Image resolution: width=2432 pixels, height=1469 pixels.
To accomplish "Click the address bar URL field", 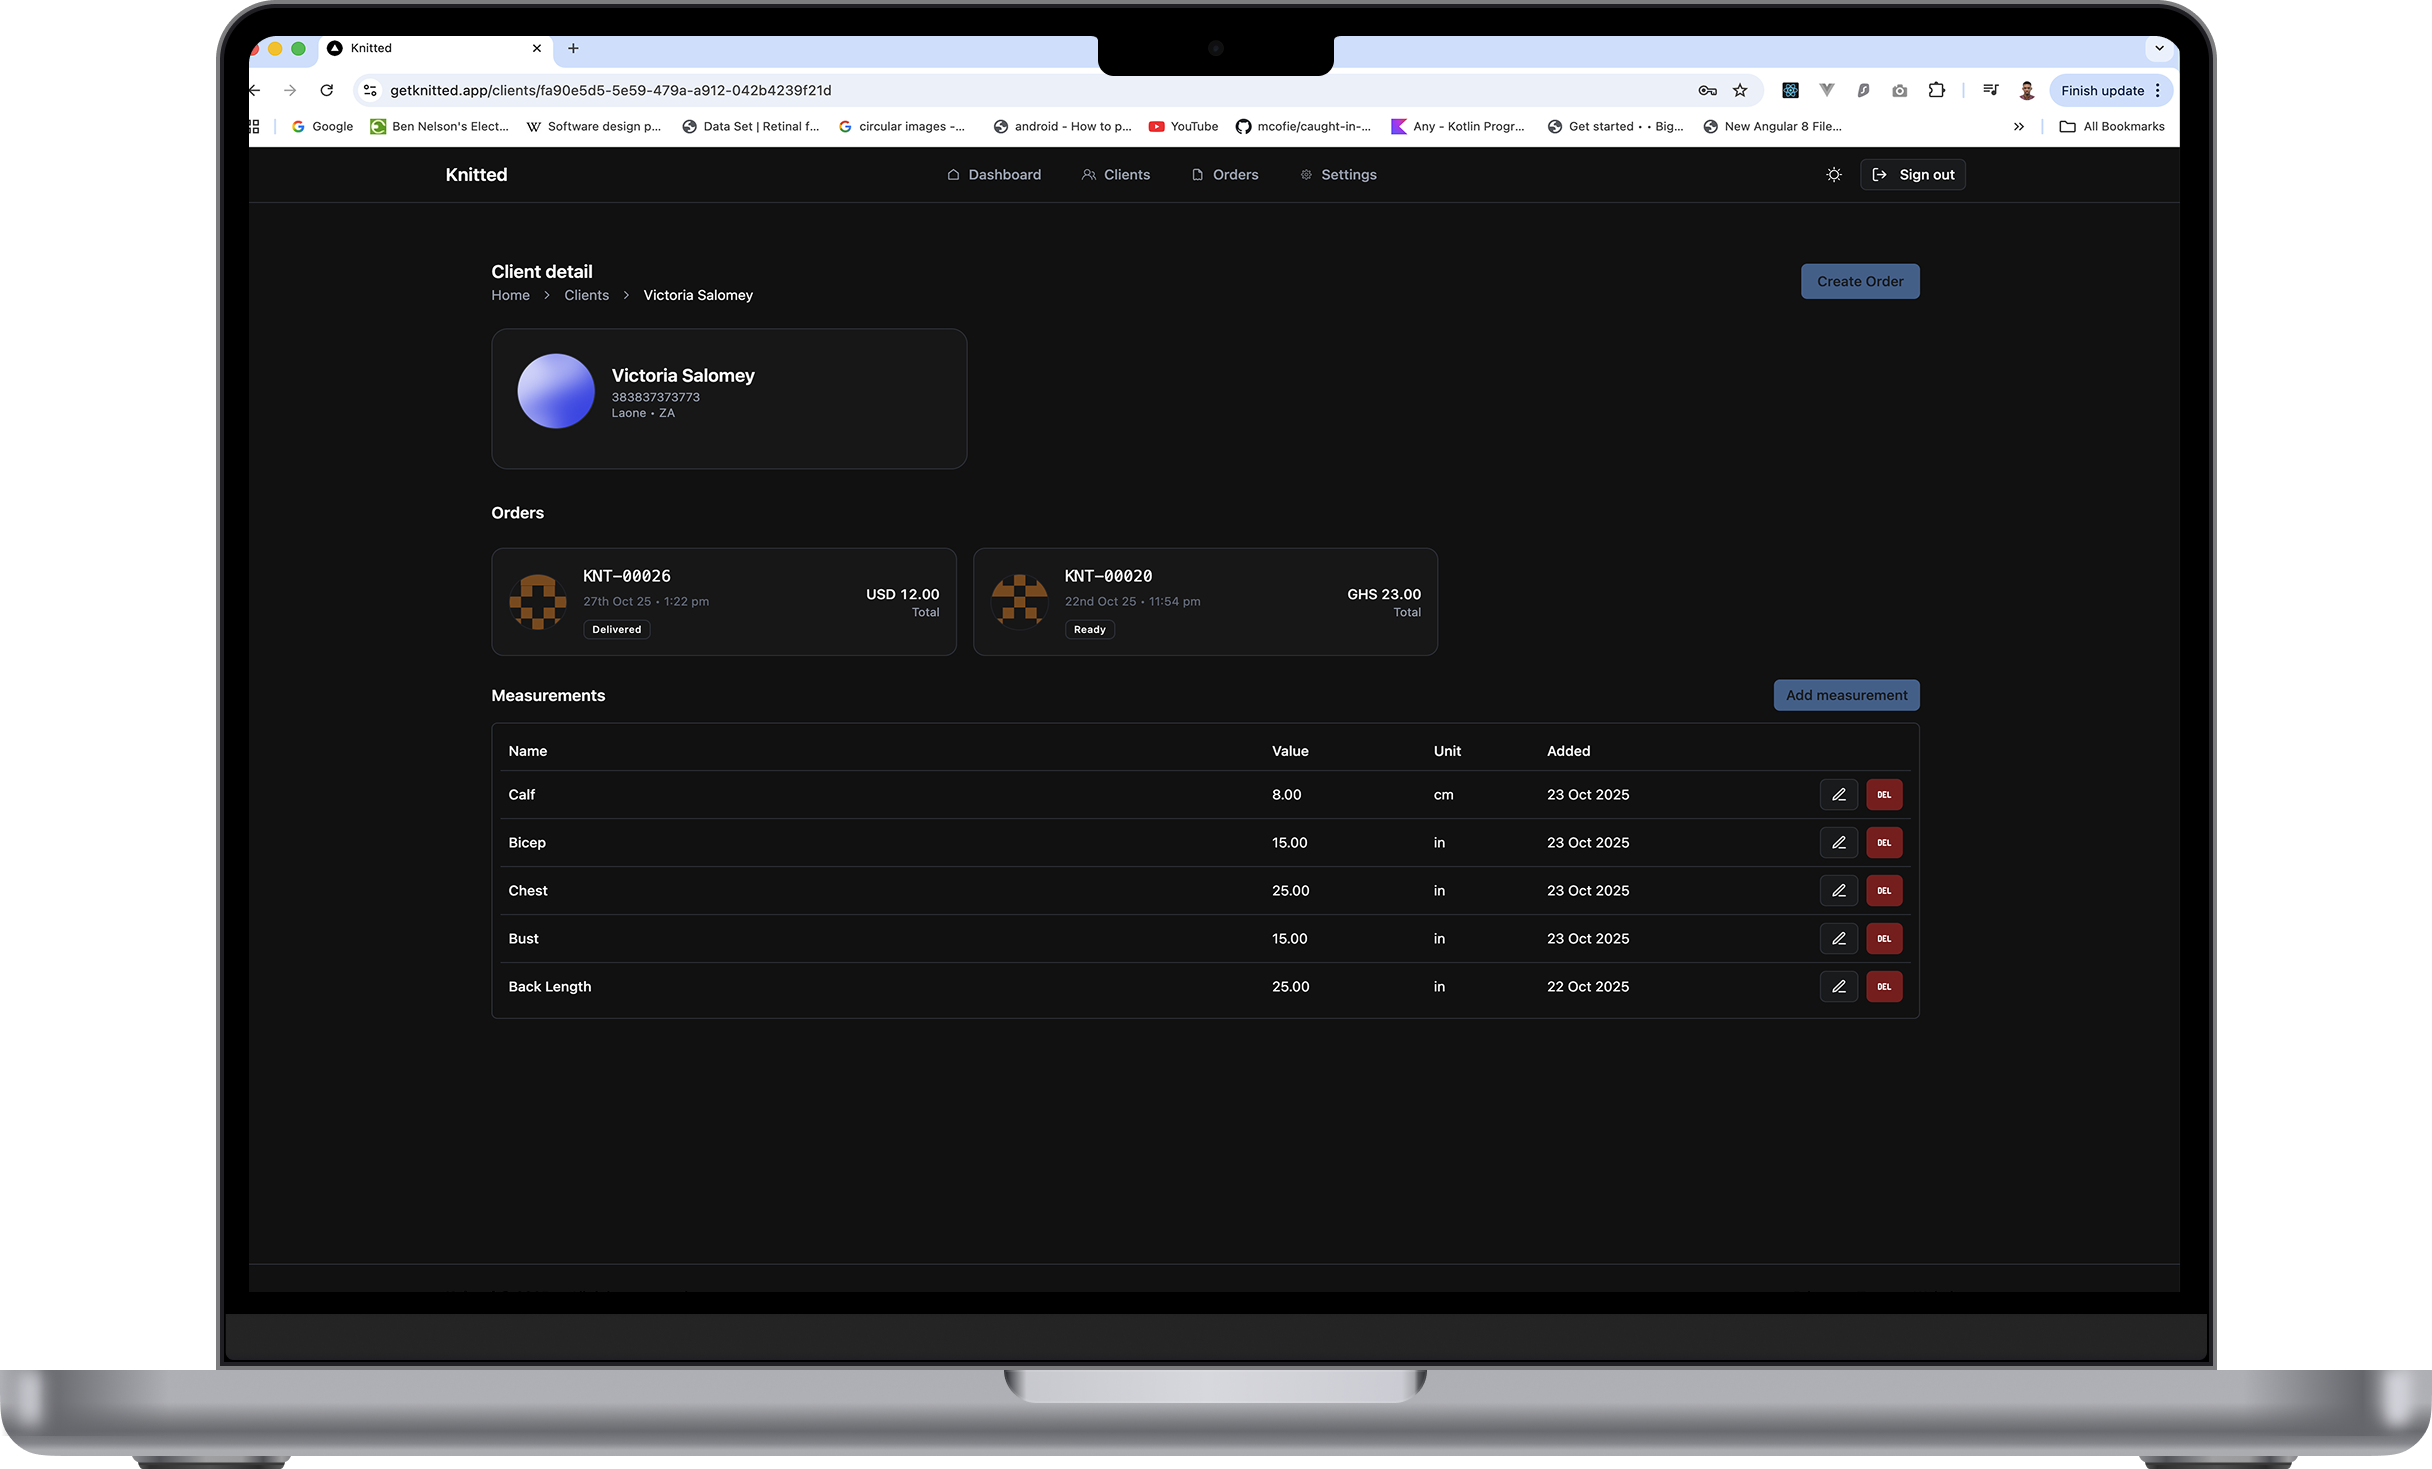I will point(900,91).
